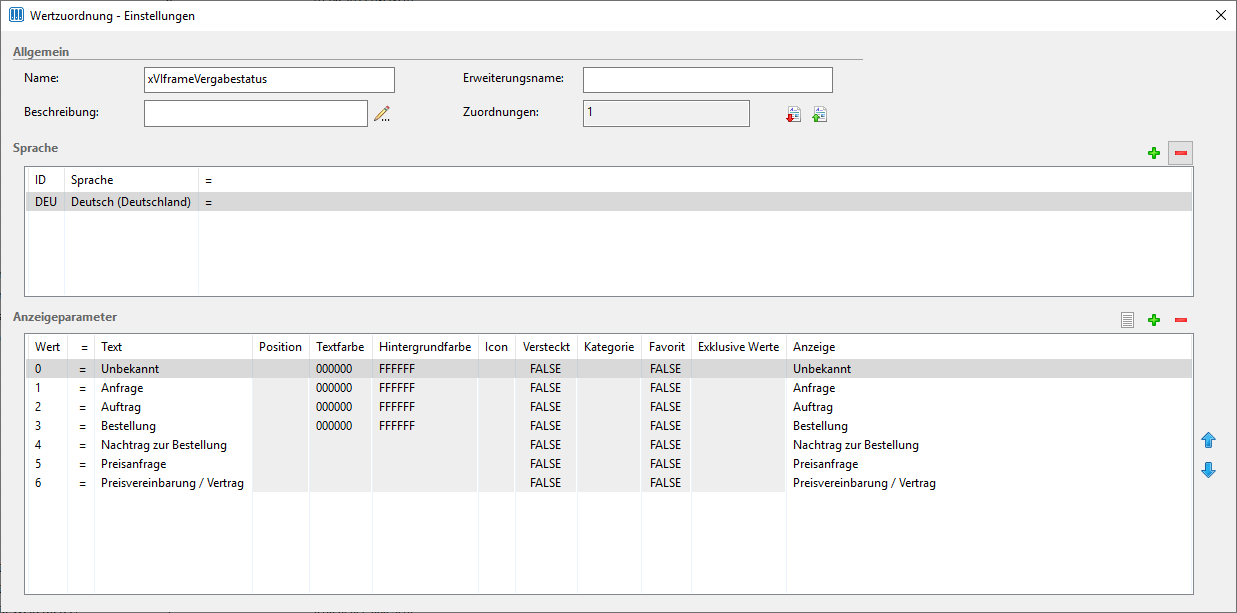The width and height of the screenshot is (1237, 613).
Task: Add a language with the Sprache plus icon
Action: [x=1154, y=153]
